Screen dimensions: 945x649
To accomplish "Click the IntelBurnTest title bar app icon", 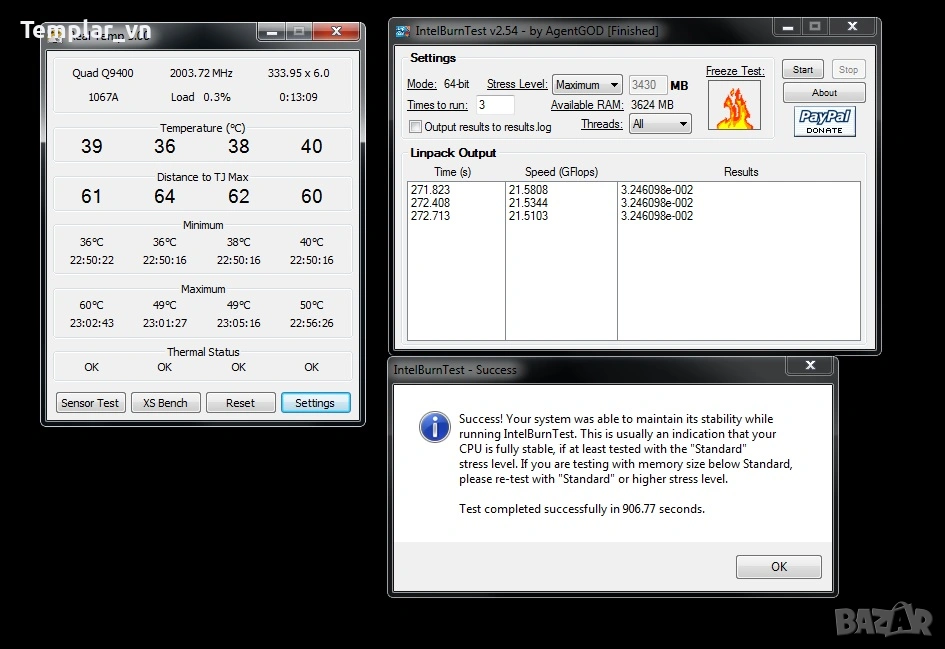I will point(402,31).
